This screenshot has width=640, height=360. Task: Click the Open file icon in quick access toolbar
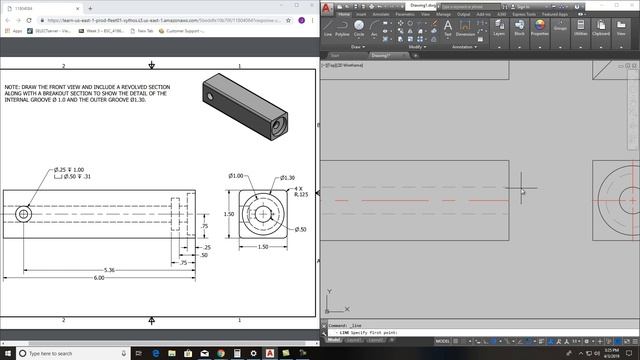coord(347,7)
